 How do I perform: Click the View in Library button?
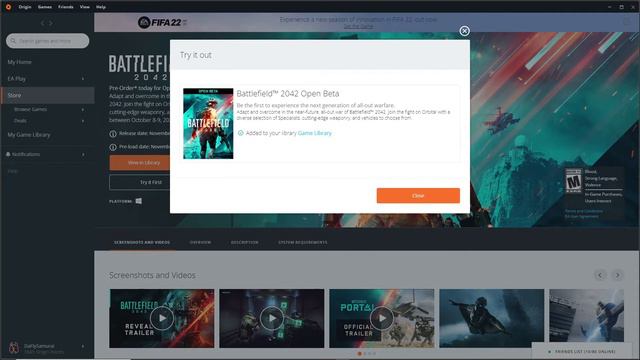(140, 162)
